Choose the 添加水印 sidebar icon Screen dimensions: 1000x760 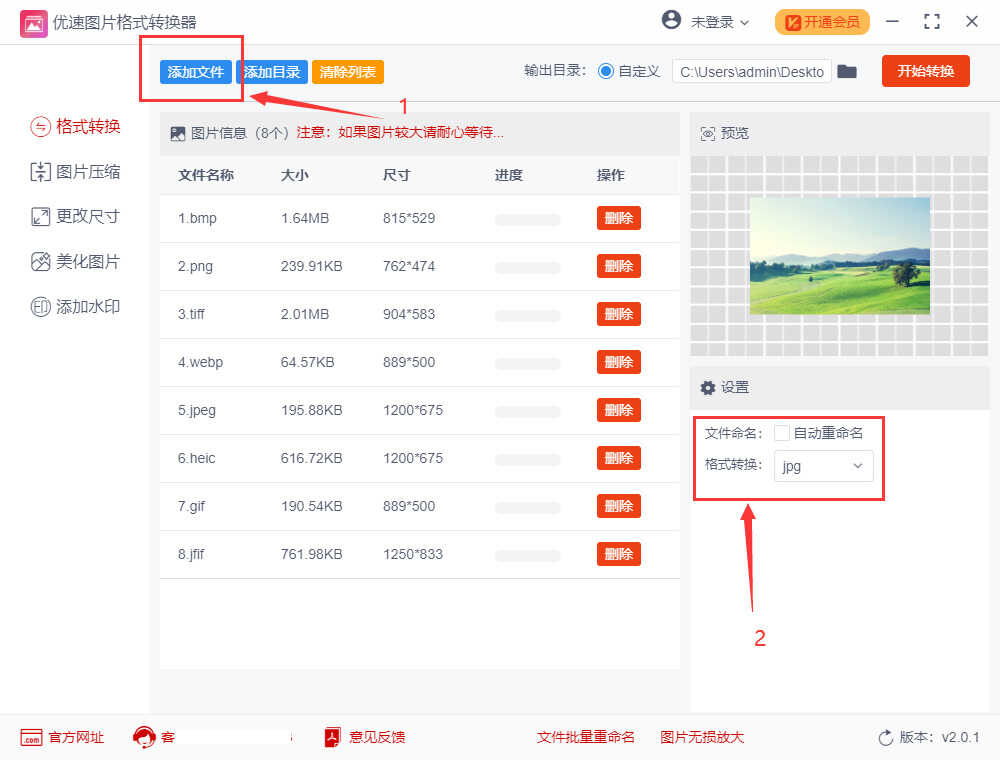pos(40,307)
